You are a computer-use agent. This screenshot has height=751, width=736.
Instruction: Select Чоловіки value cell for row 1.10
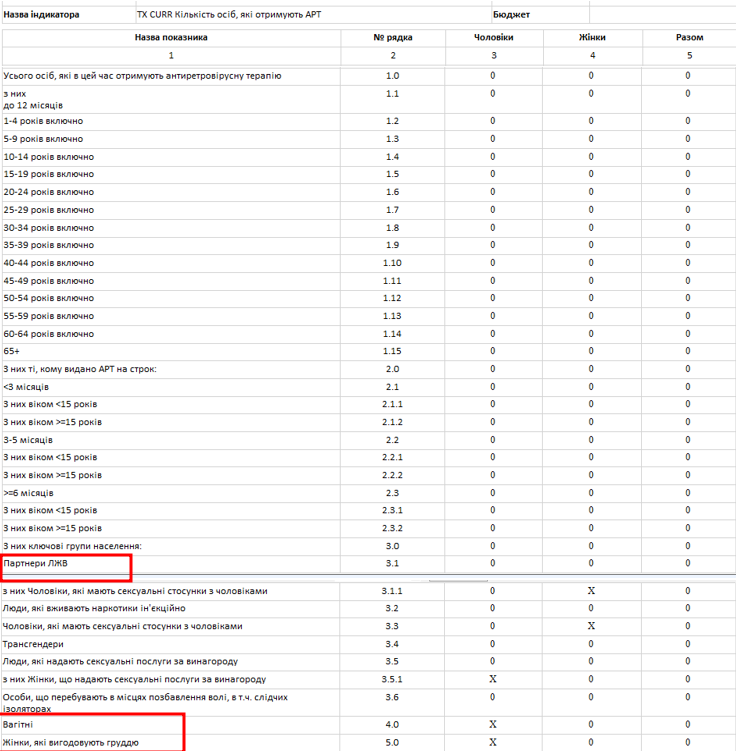click(x=493, y=263)
